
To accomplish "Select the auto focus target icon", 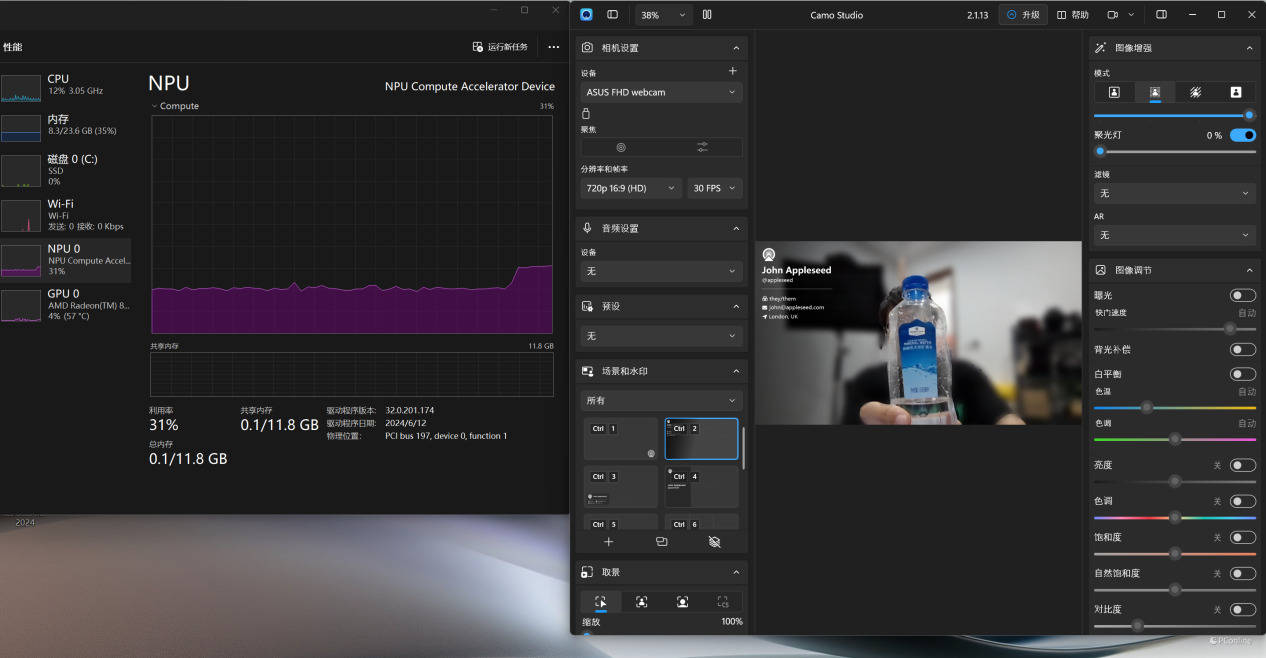I will [621, 147].
